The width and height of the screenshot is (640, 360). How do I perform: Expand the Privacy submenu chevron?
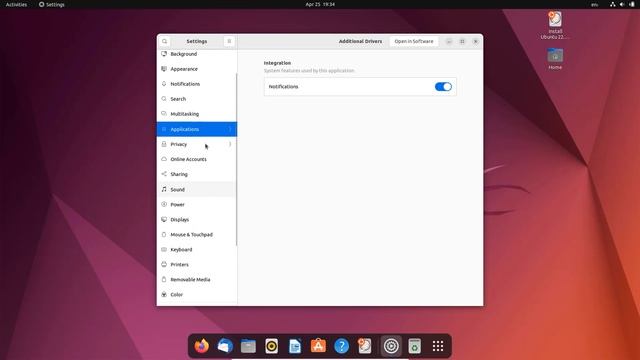(x=230, y=144)
